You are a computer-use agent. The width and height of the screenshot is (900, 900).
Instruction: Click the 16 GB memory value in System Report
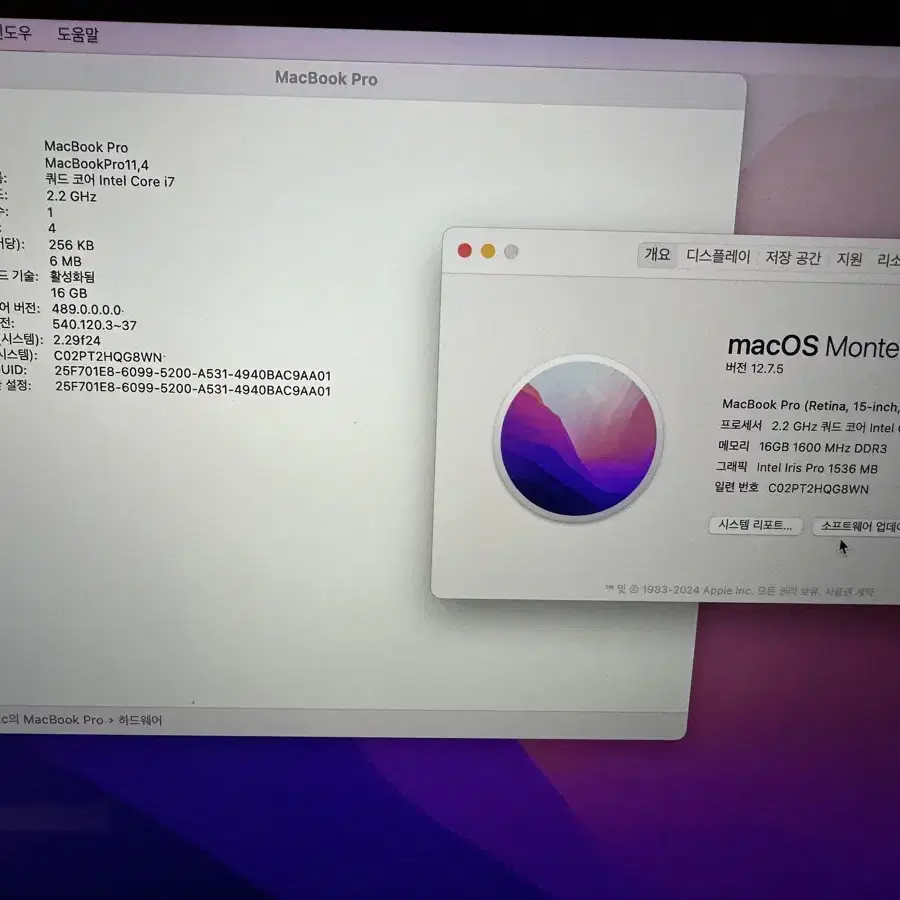click(69, 293)
